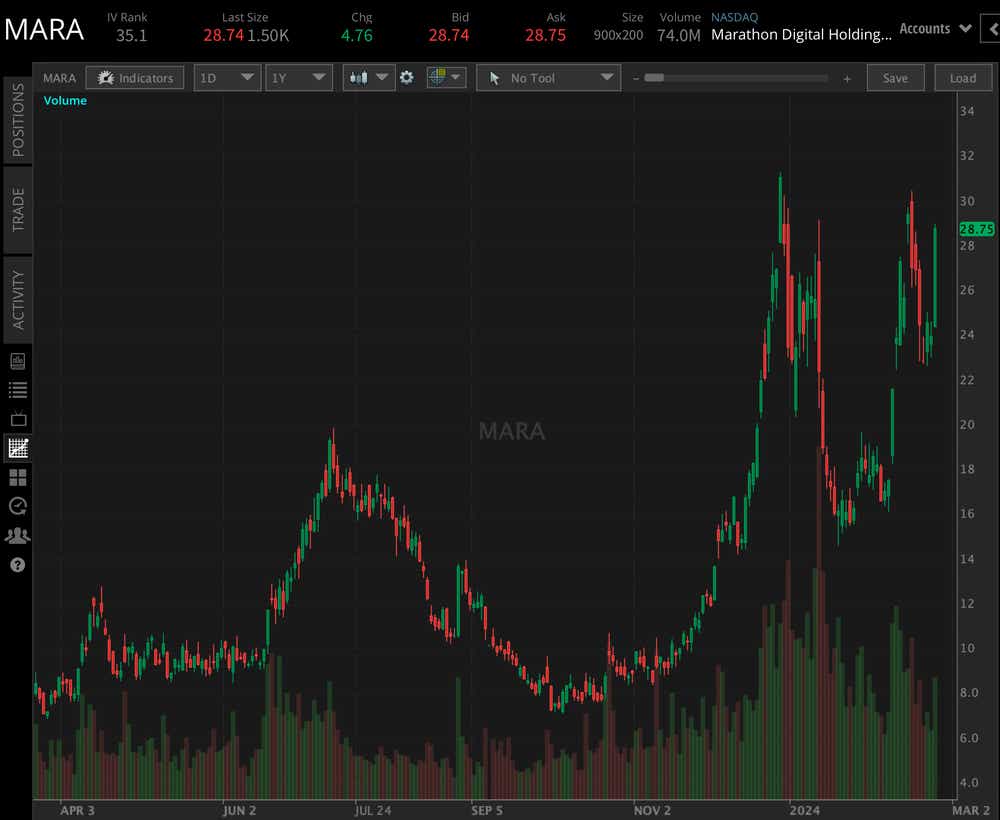Click the 20 price axis label
The height and width of the screenshot is (820, 1000).
(x=967, y=424)
